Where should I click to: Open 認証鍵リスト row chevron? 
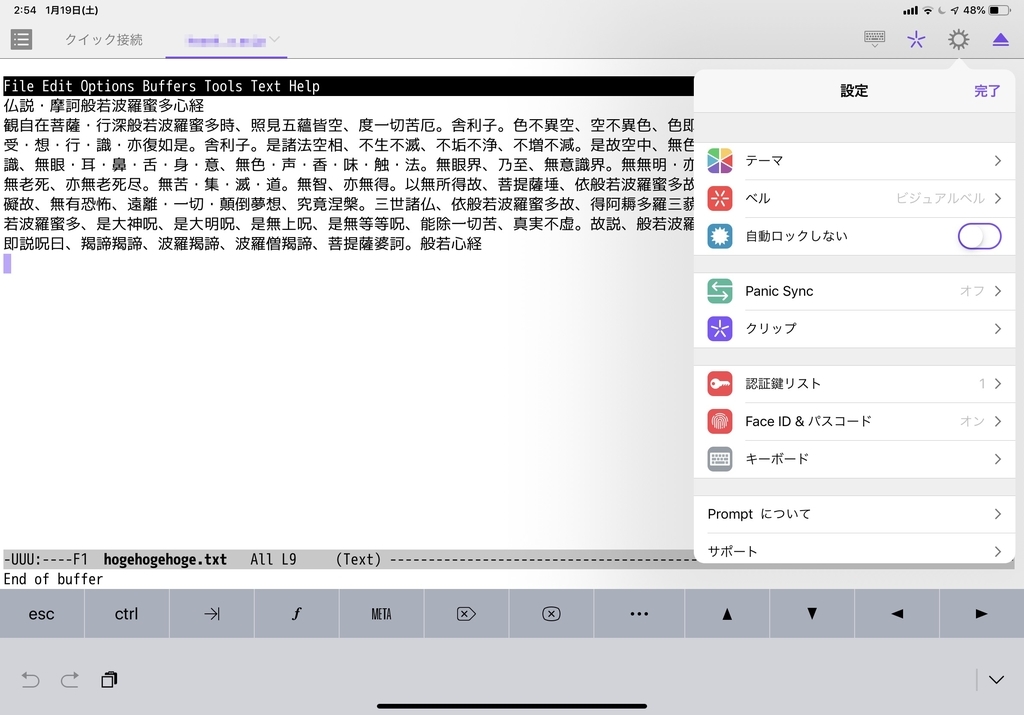[x=997, y=384]
